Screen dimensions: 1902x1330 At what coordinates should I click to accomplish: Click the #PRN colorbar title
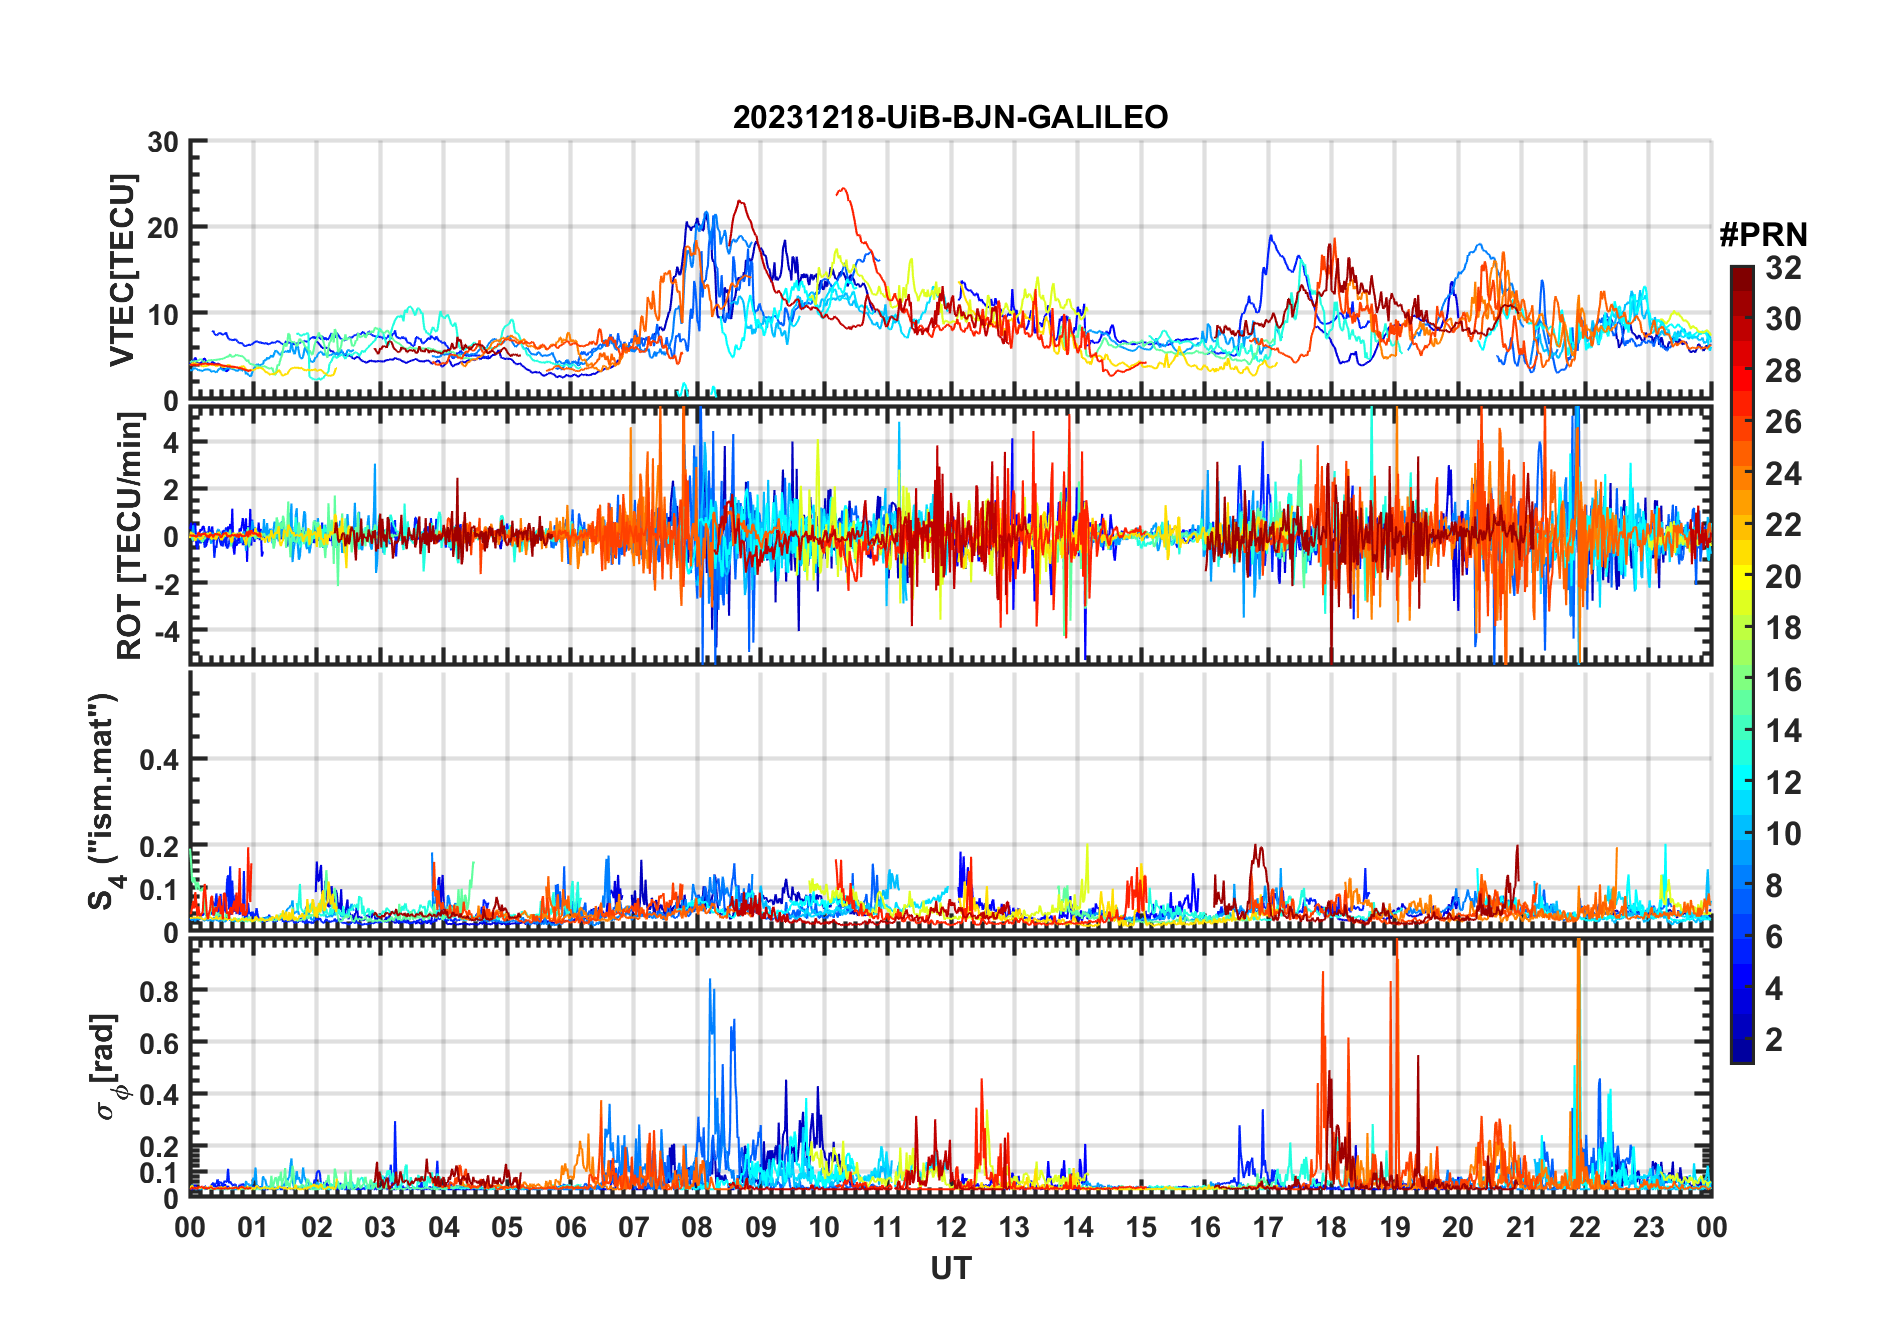pyautogui.click(x=1763, y=235)
